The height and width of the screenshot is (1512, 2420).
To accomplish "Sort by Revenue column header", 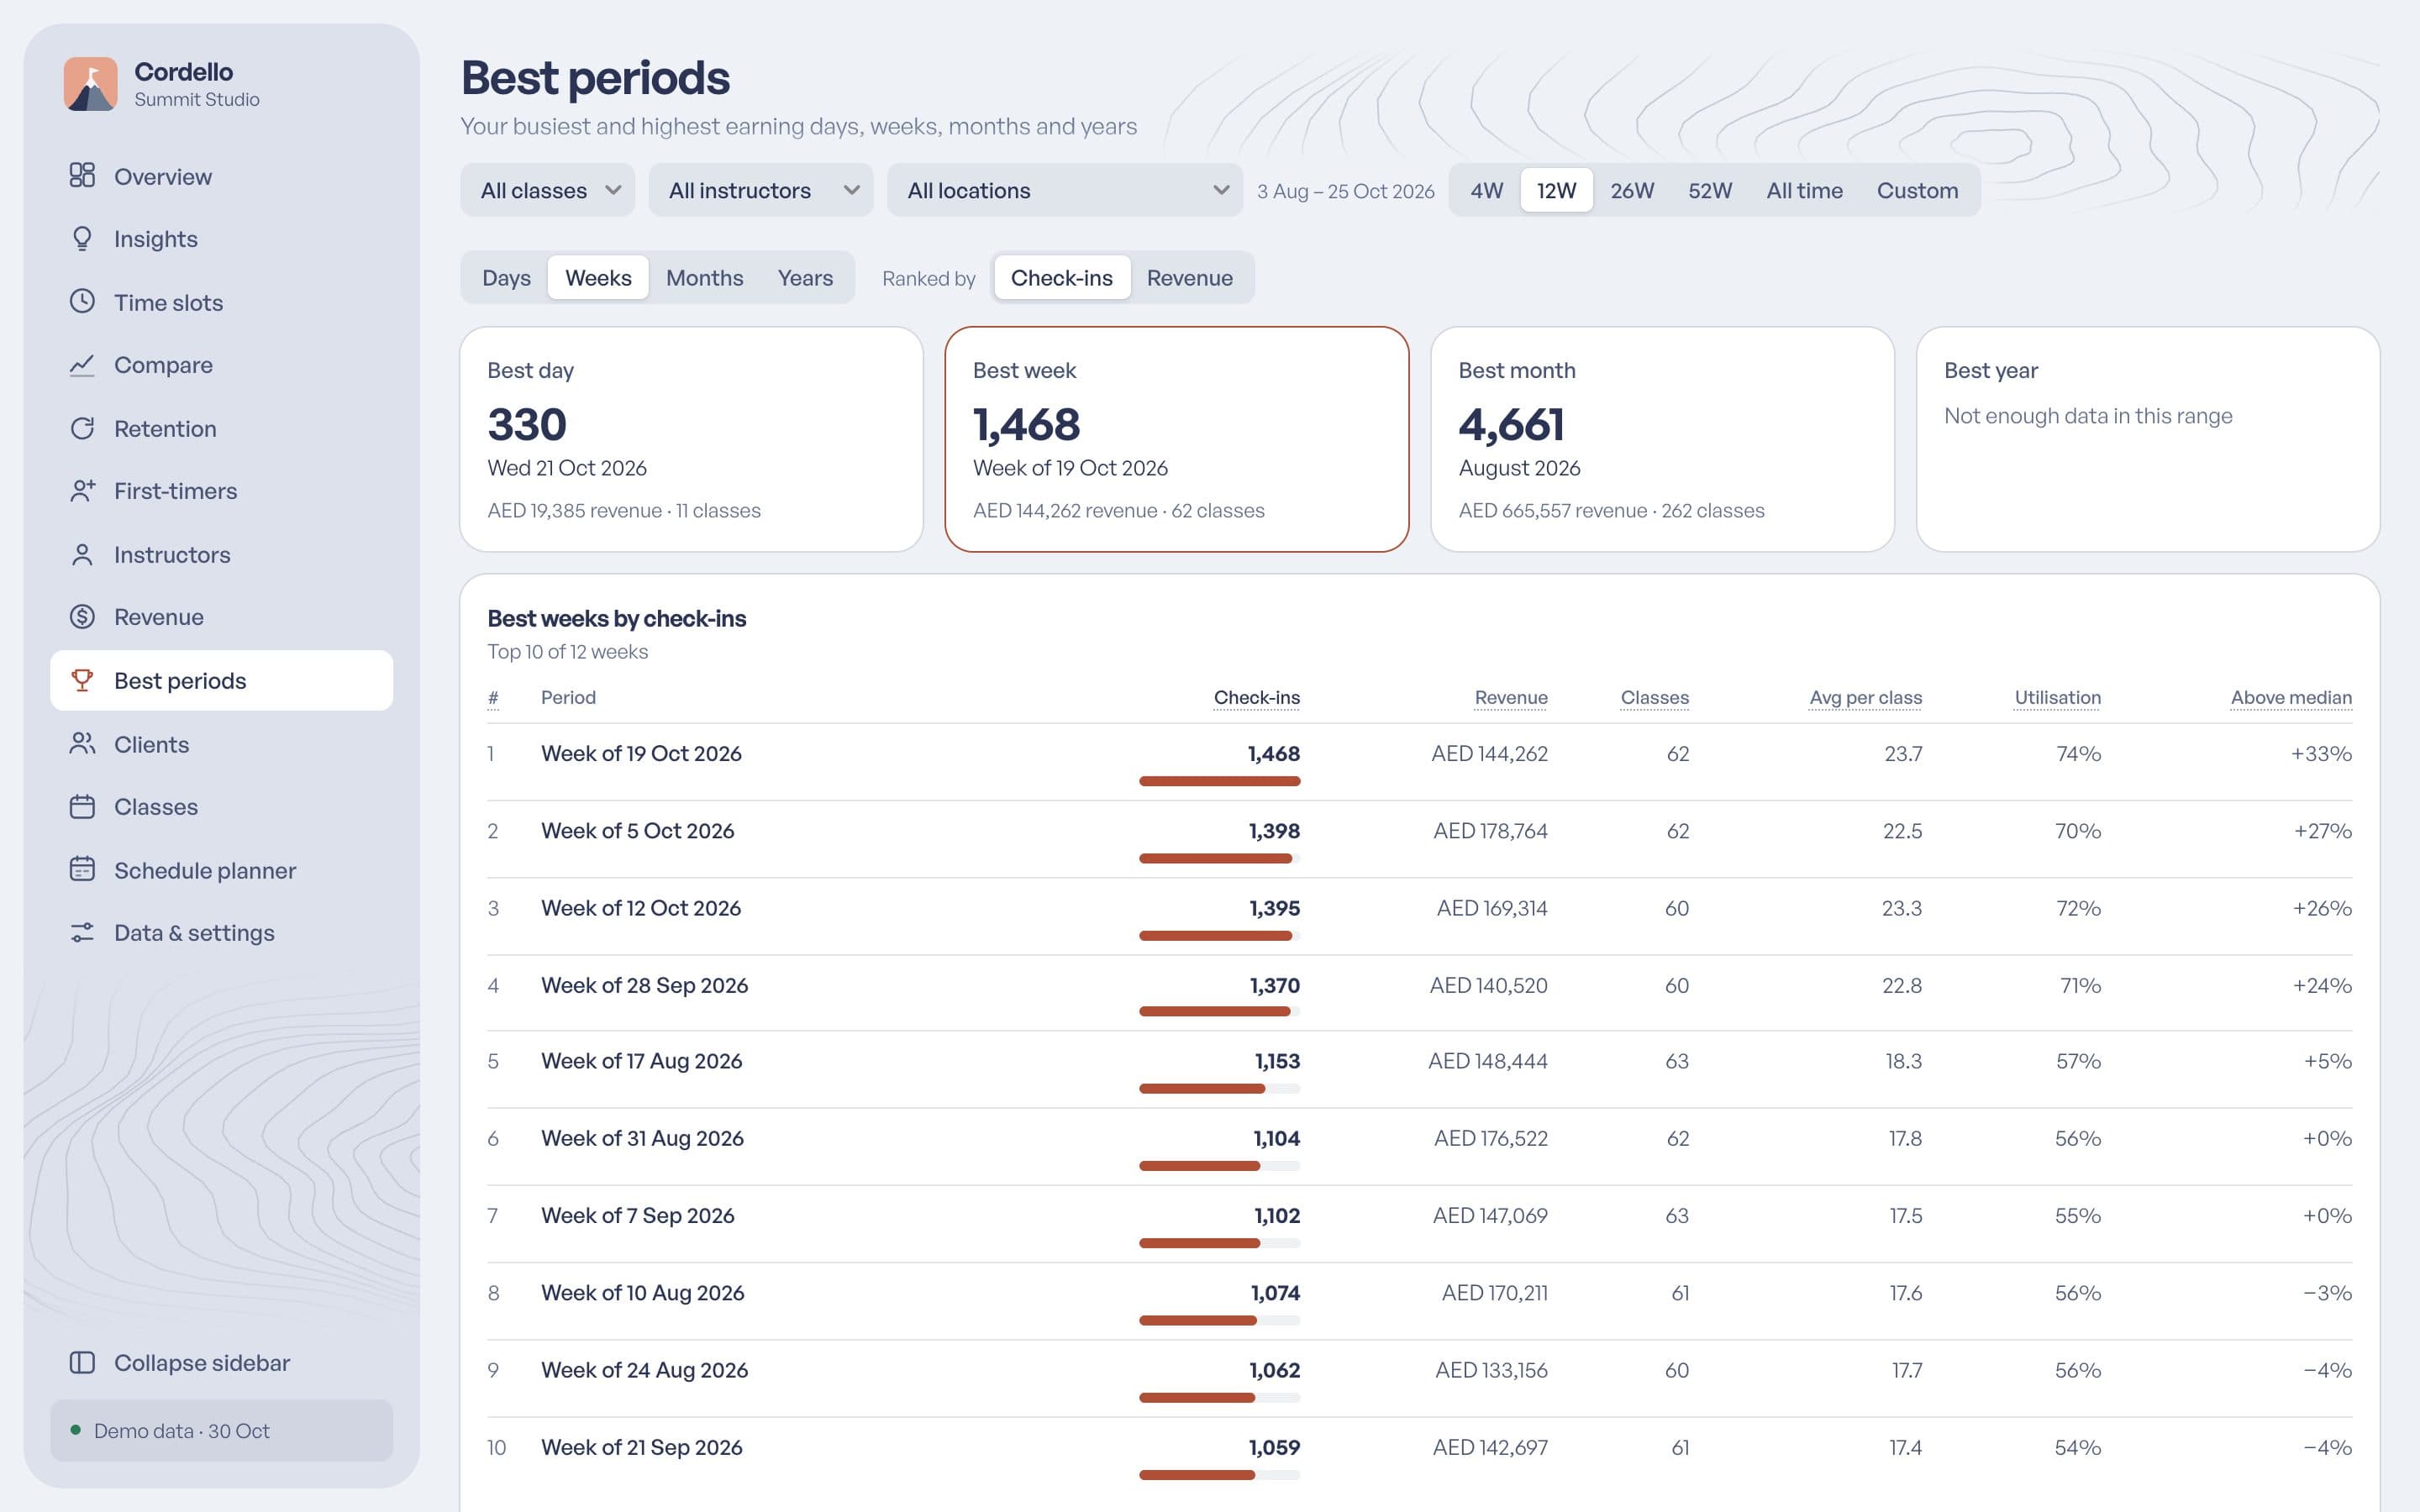I will [1510, 698].
